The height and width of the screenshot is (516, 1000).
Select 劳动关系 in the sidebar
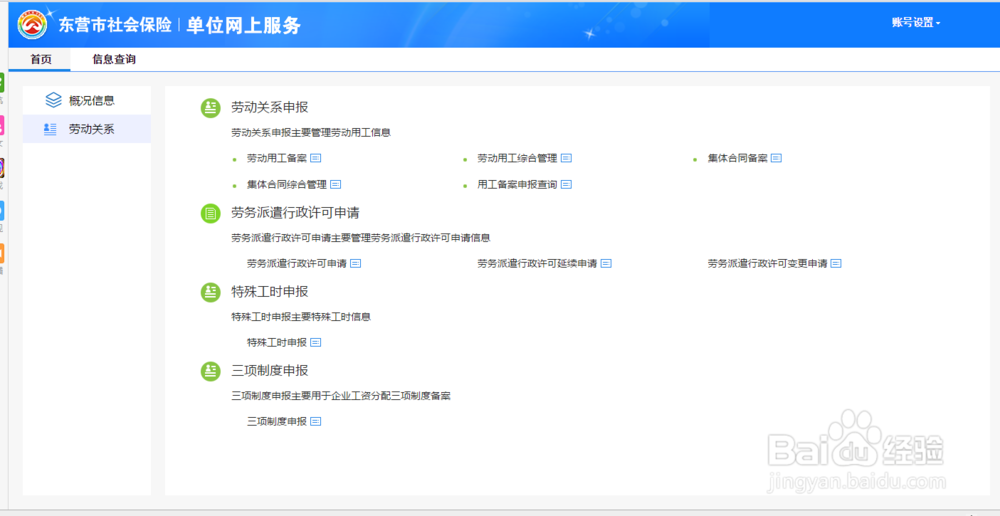pos(87,129)
